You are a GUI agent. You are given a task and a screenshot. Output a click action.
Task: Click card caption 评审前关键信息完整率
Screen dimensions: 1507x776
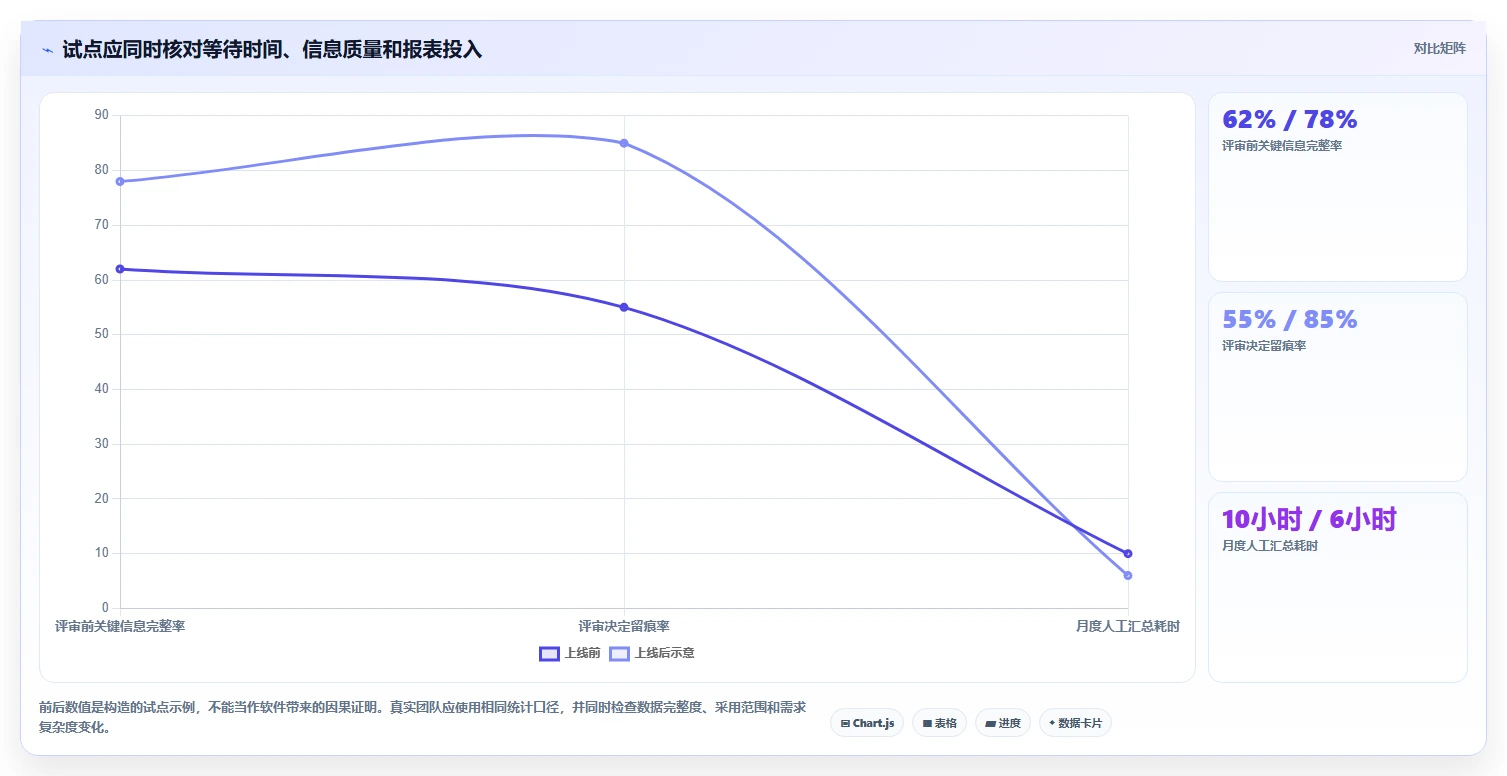1282,146
